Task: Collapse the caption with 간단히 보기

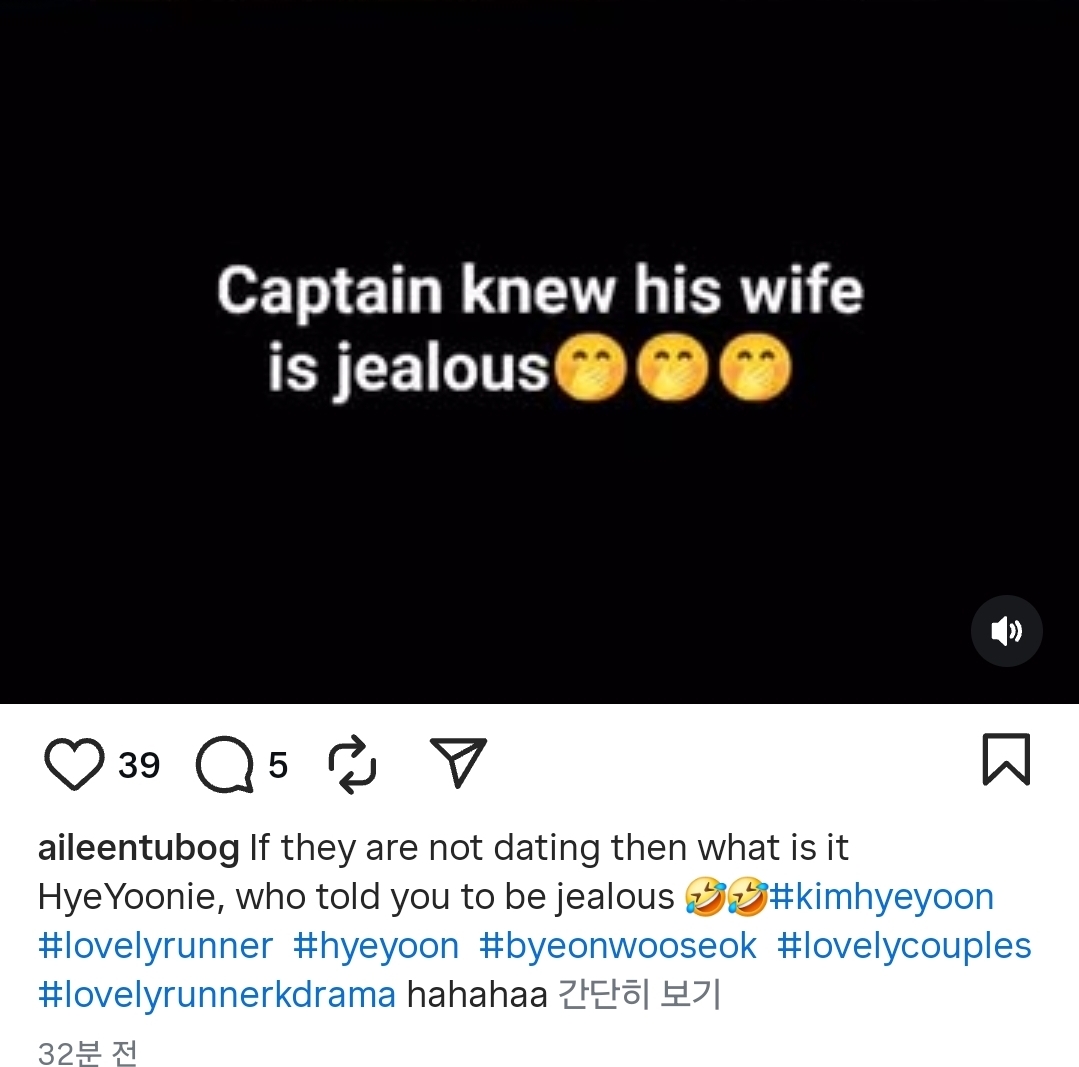Action: [x=639, y=994]
